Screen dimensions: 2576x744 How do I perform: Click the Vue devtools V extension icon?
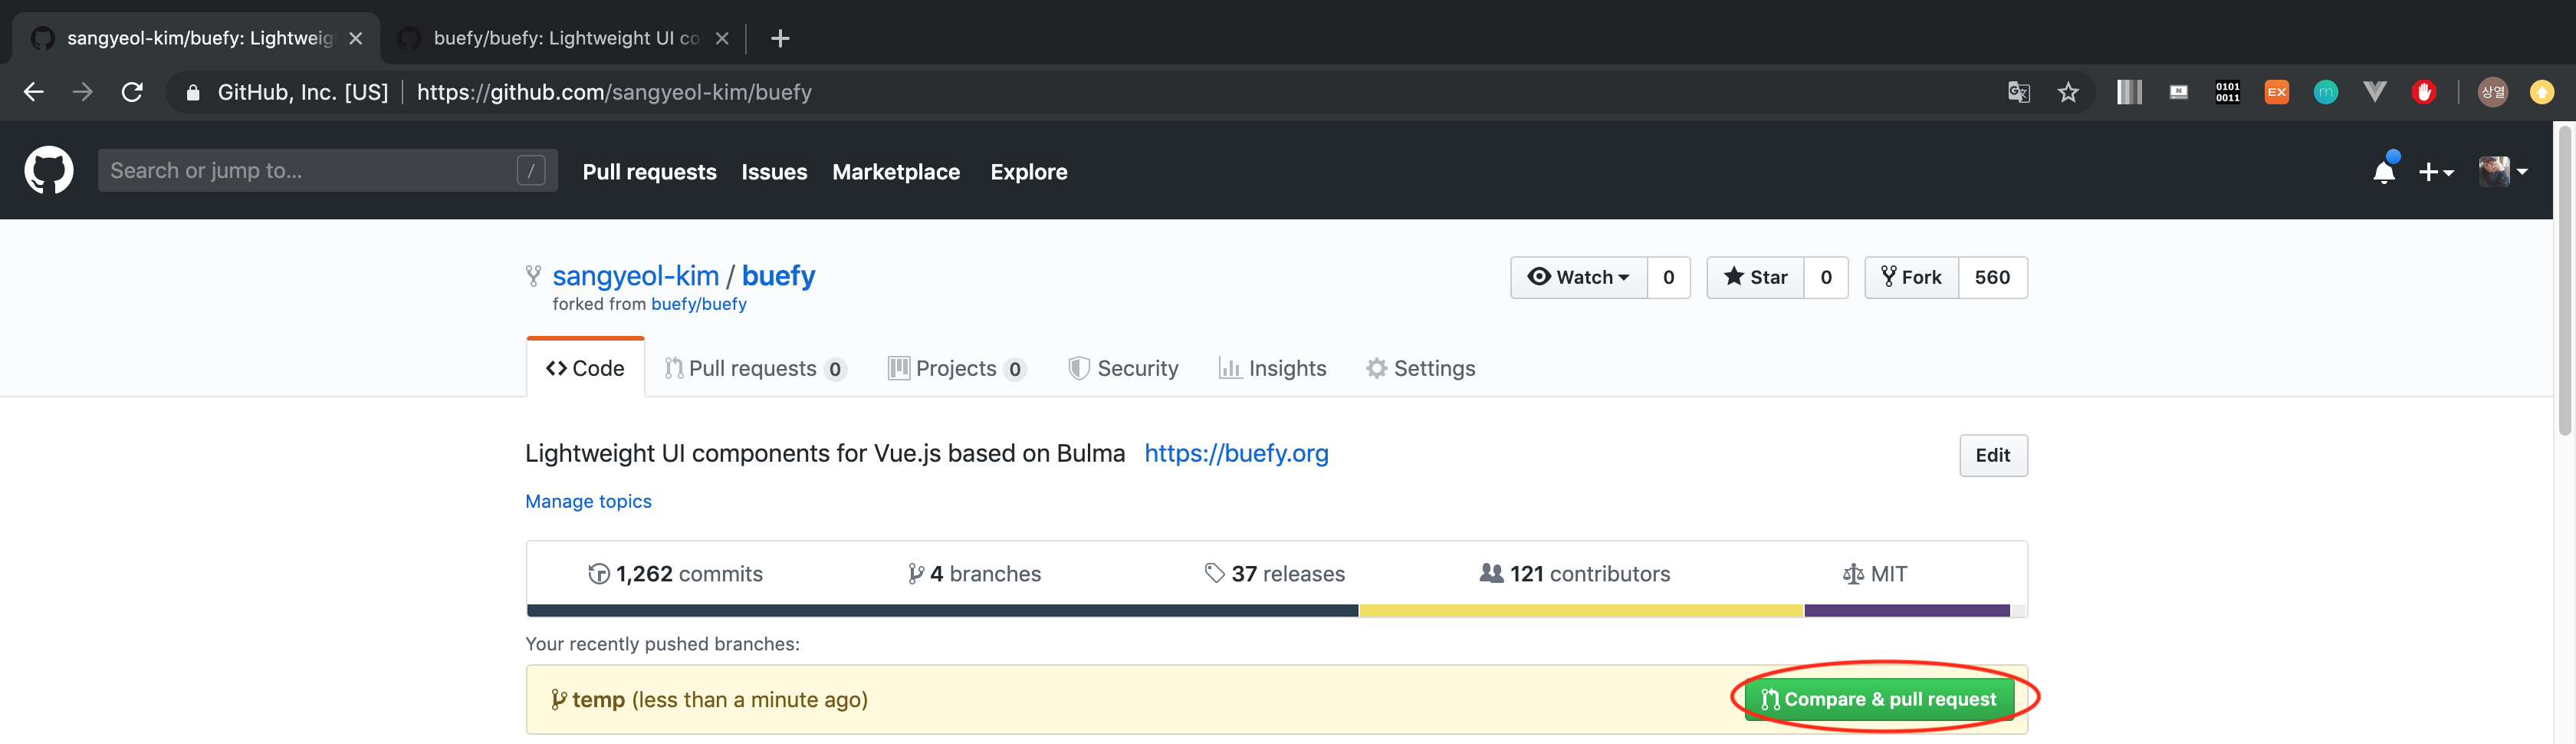[2374, 92]
